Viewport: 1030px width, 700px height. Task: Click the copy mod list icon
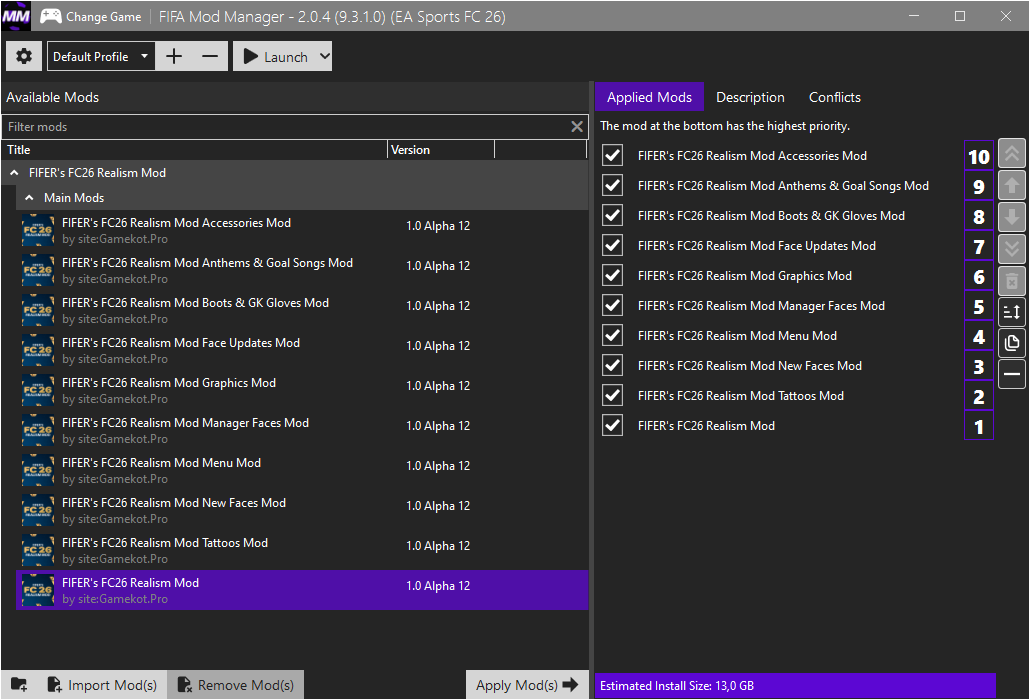1011,343
